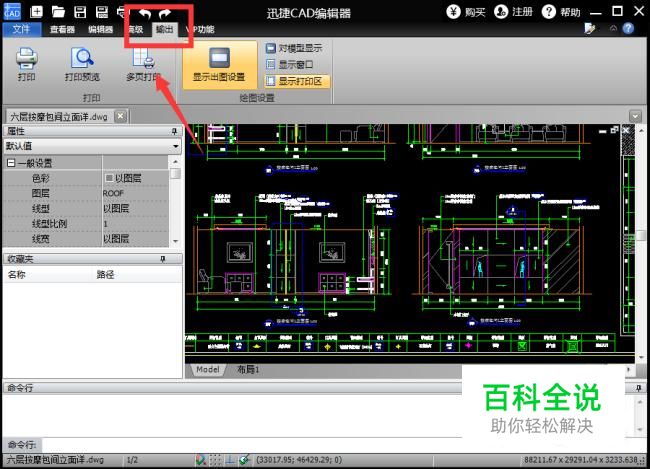
Task: Pin the 命令行 panel
Action: (x=638, y=388)
